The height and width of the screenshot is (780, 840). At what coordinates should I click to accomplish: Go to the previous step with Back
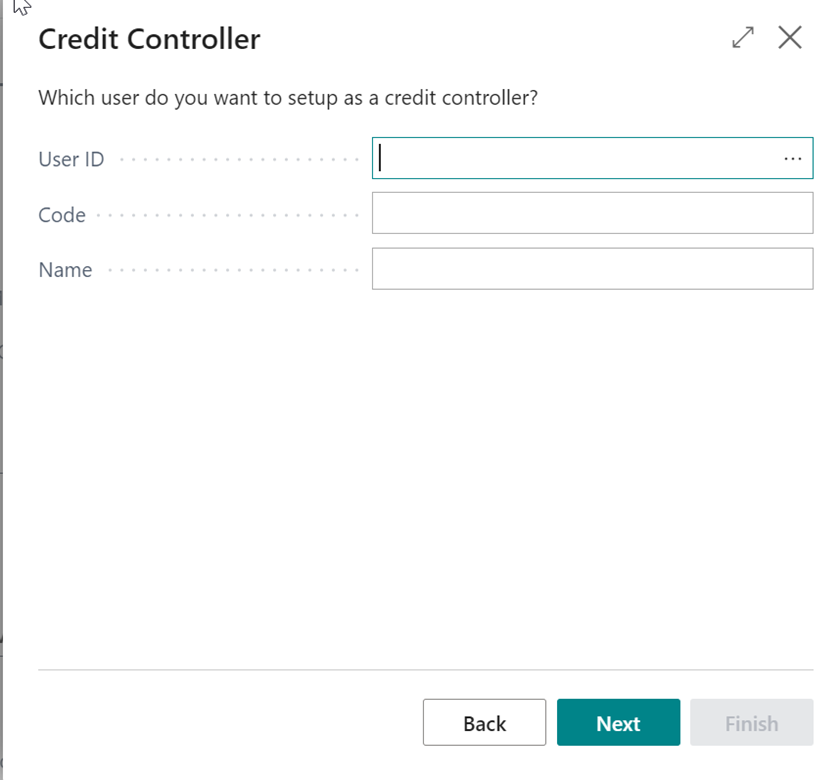coord(484,722)
